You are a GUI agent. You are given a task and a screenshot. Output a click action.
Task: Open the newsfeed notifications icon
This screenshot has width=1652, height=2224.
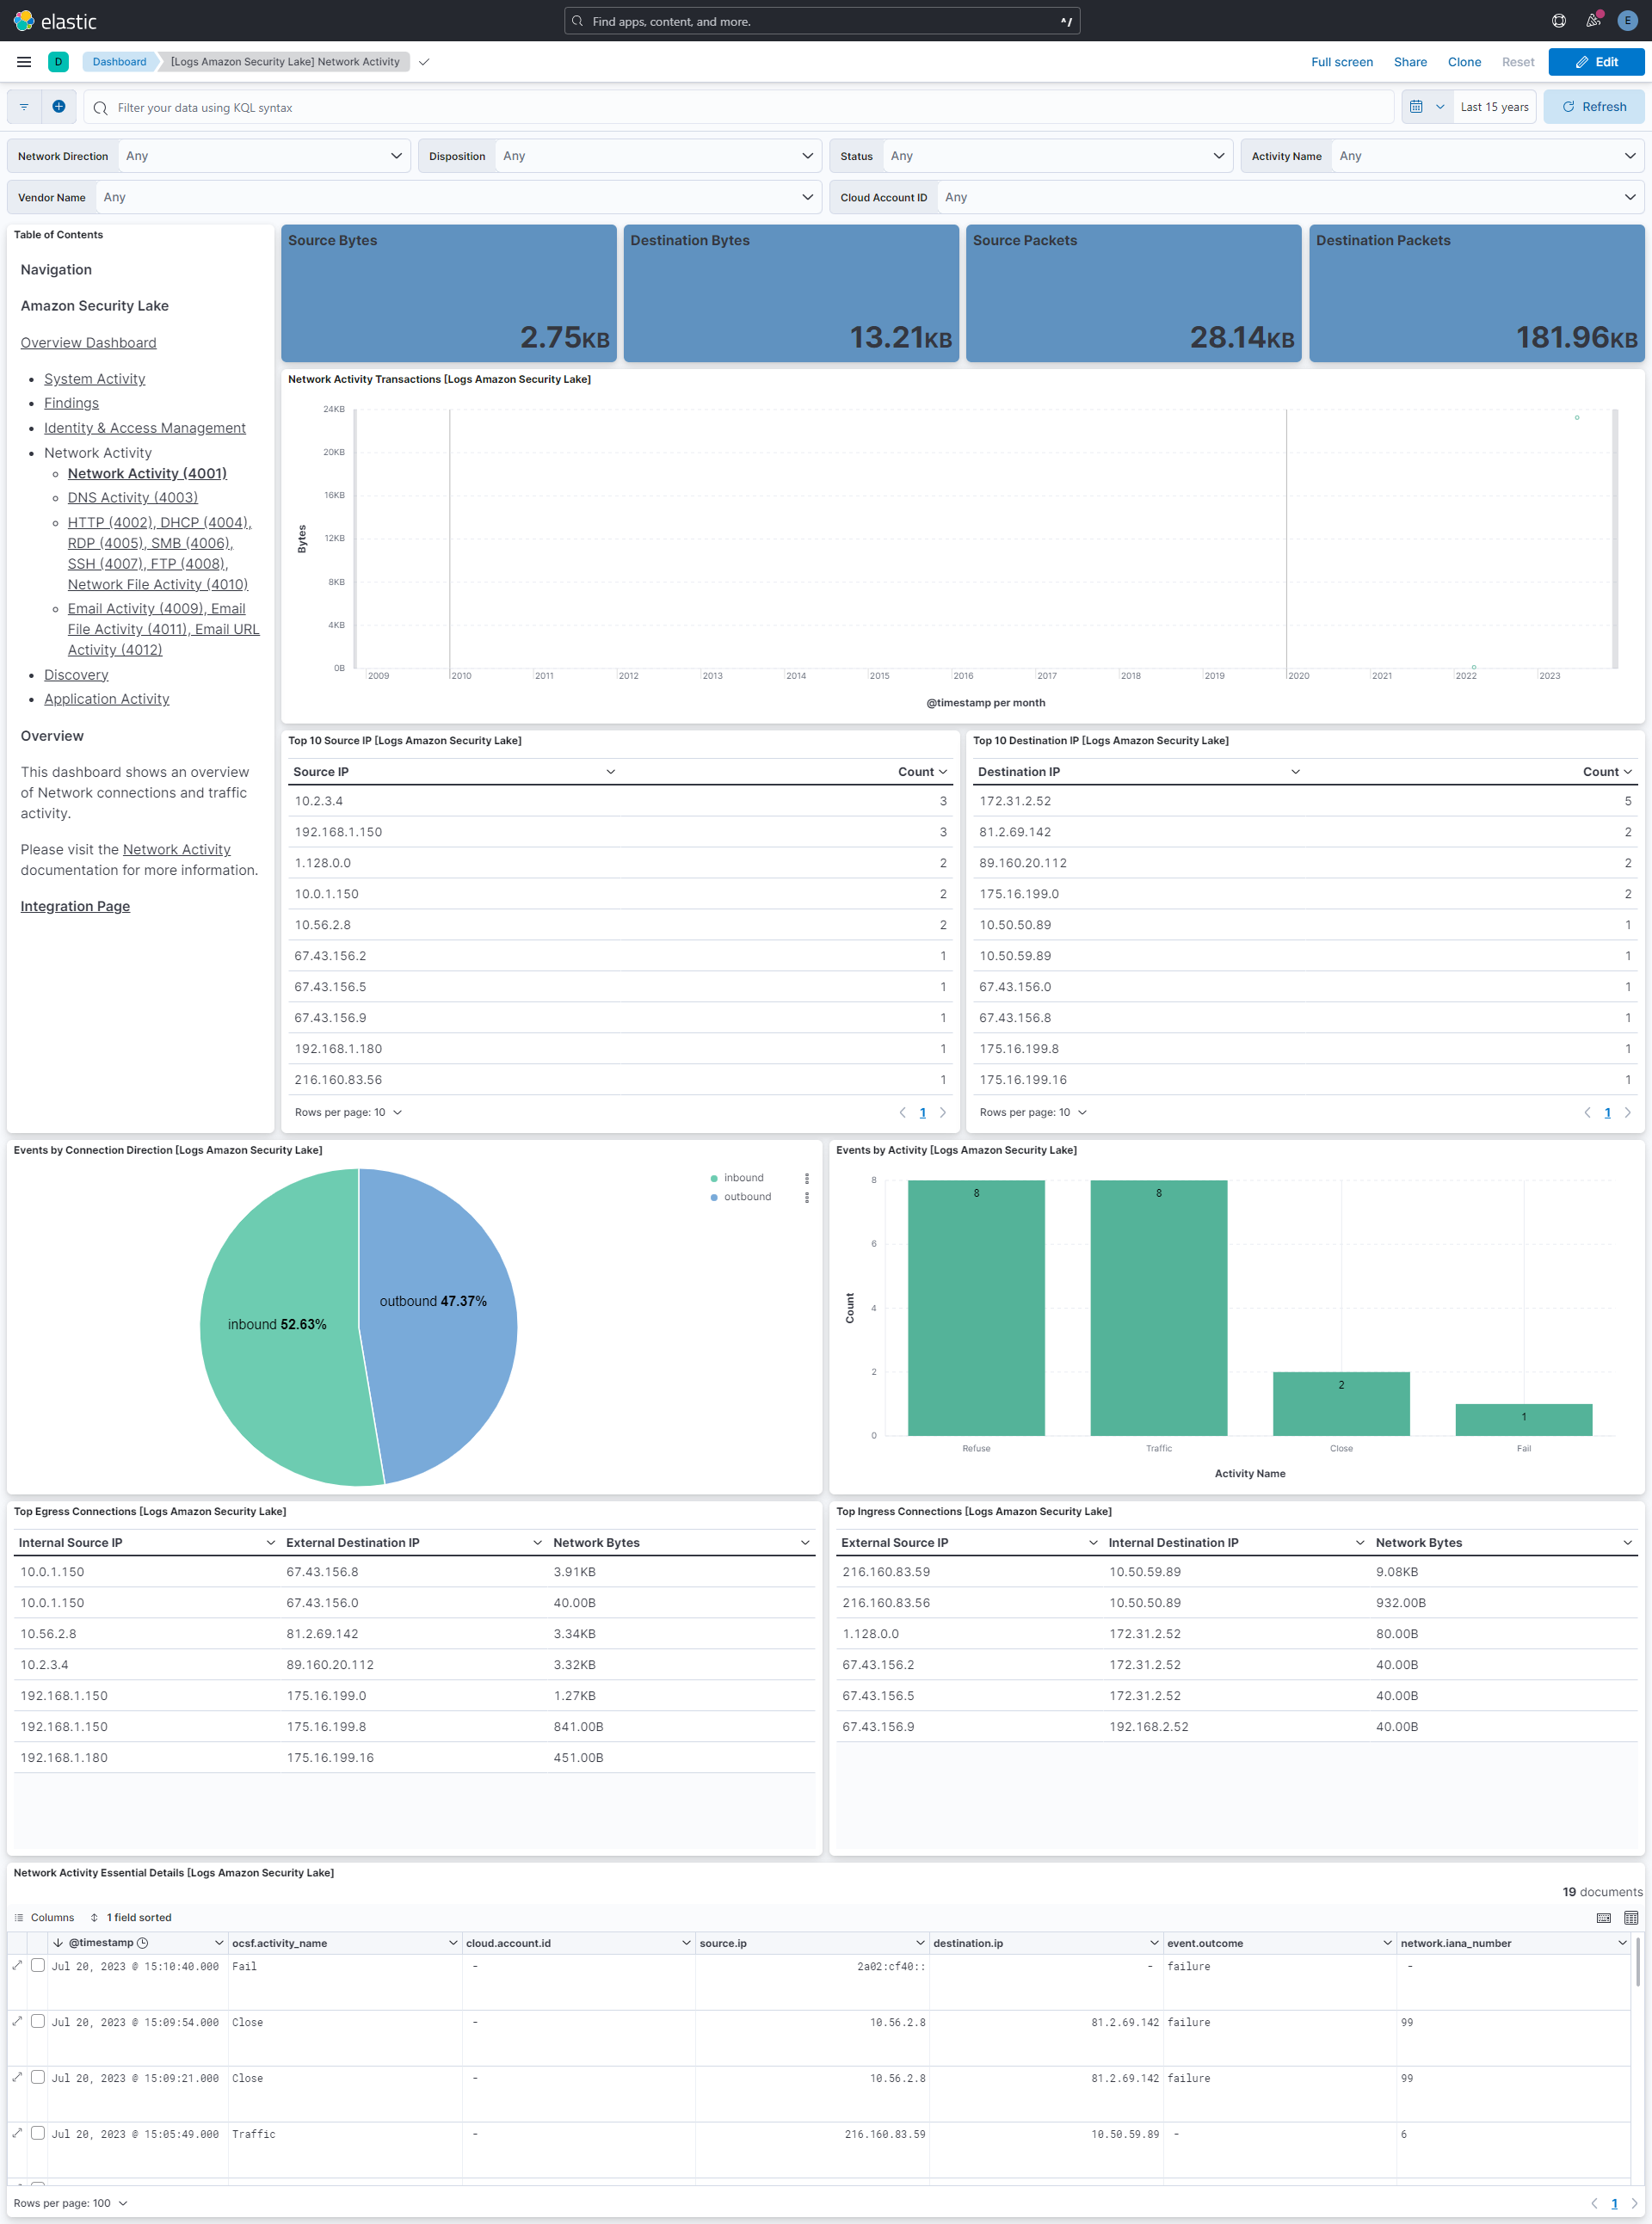pos(1593,21)
